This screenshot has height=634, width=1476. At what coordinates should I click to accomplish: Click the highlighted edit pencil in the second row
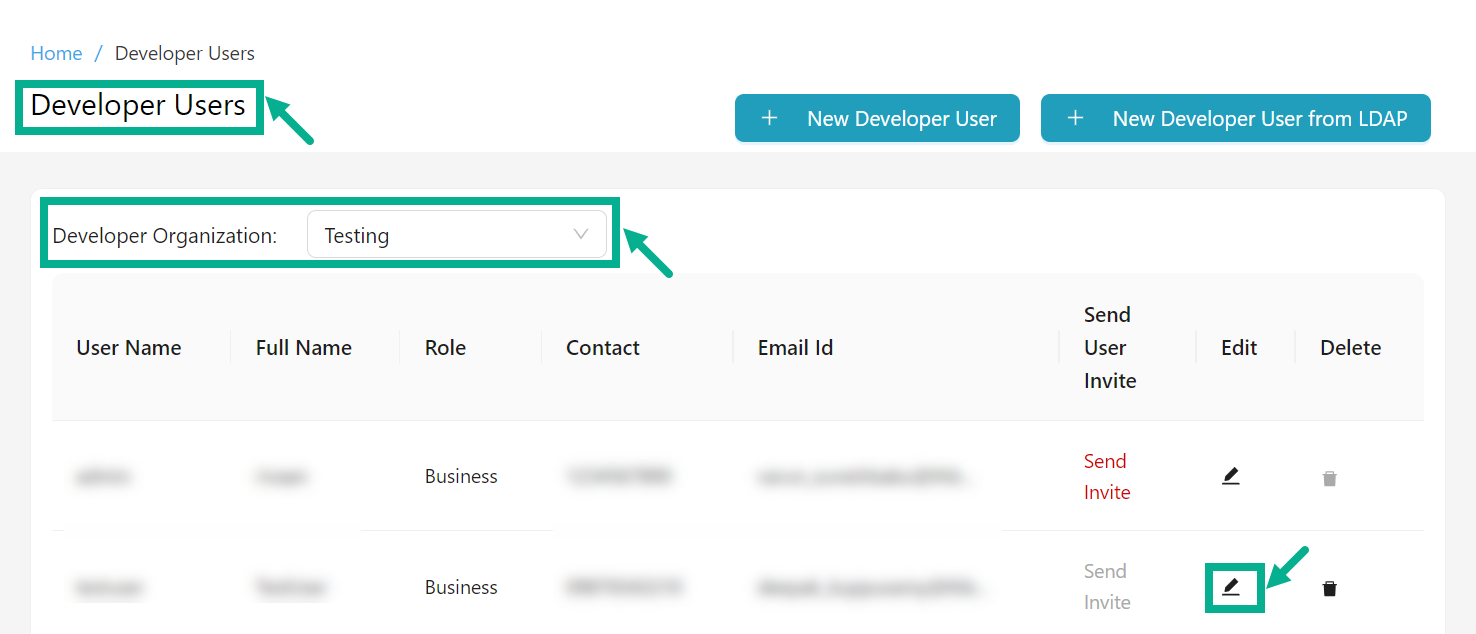1230,587
